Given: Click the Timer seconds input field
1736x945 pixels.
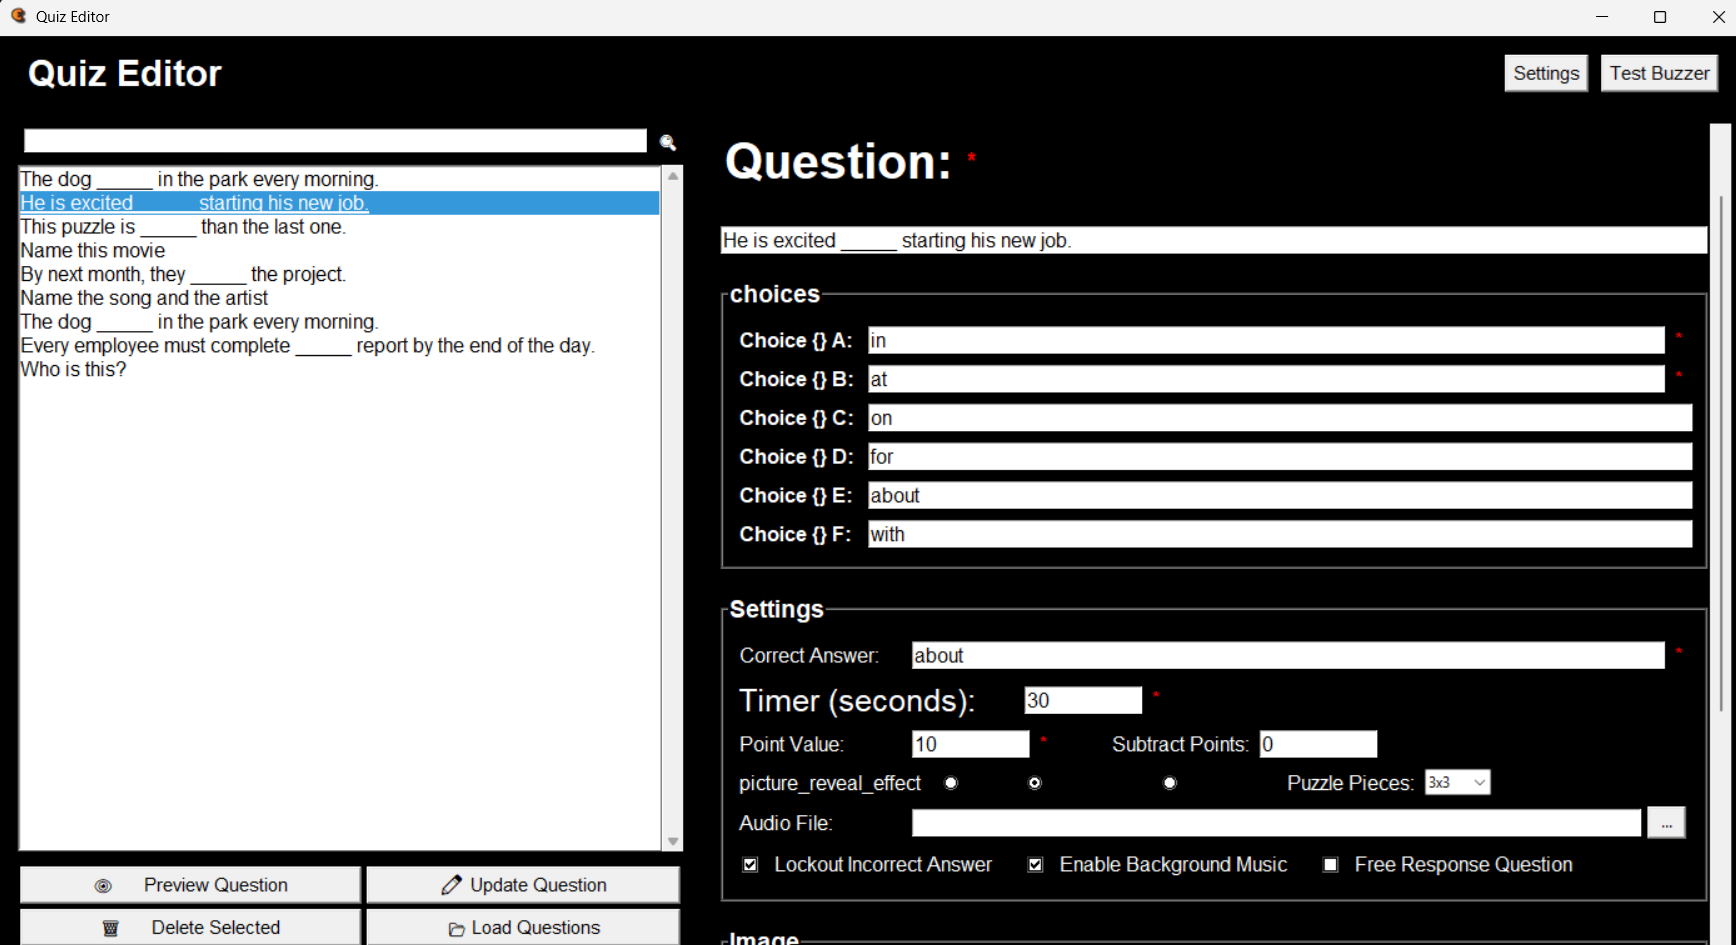Looking at the screenshot, I should pyautogui.click(x=1083, y=700).
